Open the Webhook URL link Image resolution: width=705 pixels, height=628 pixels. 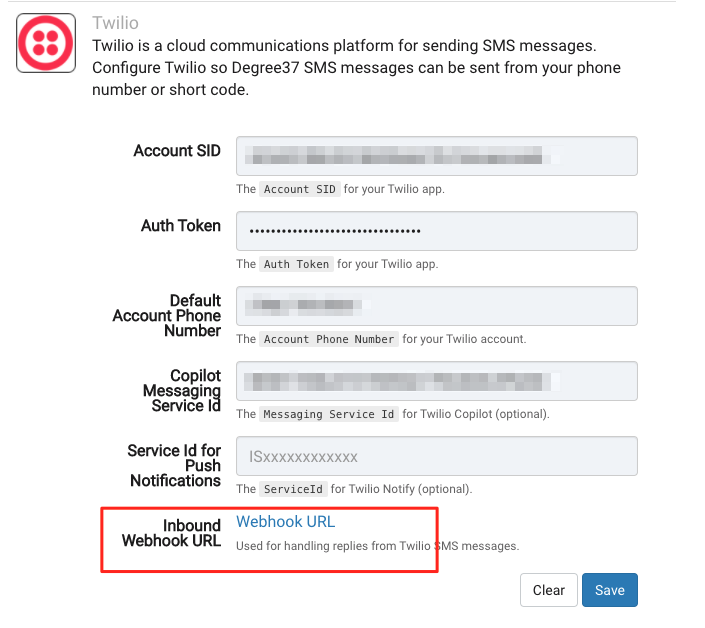pos(286,521)
